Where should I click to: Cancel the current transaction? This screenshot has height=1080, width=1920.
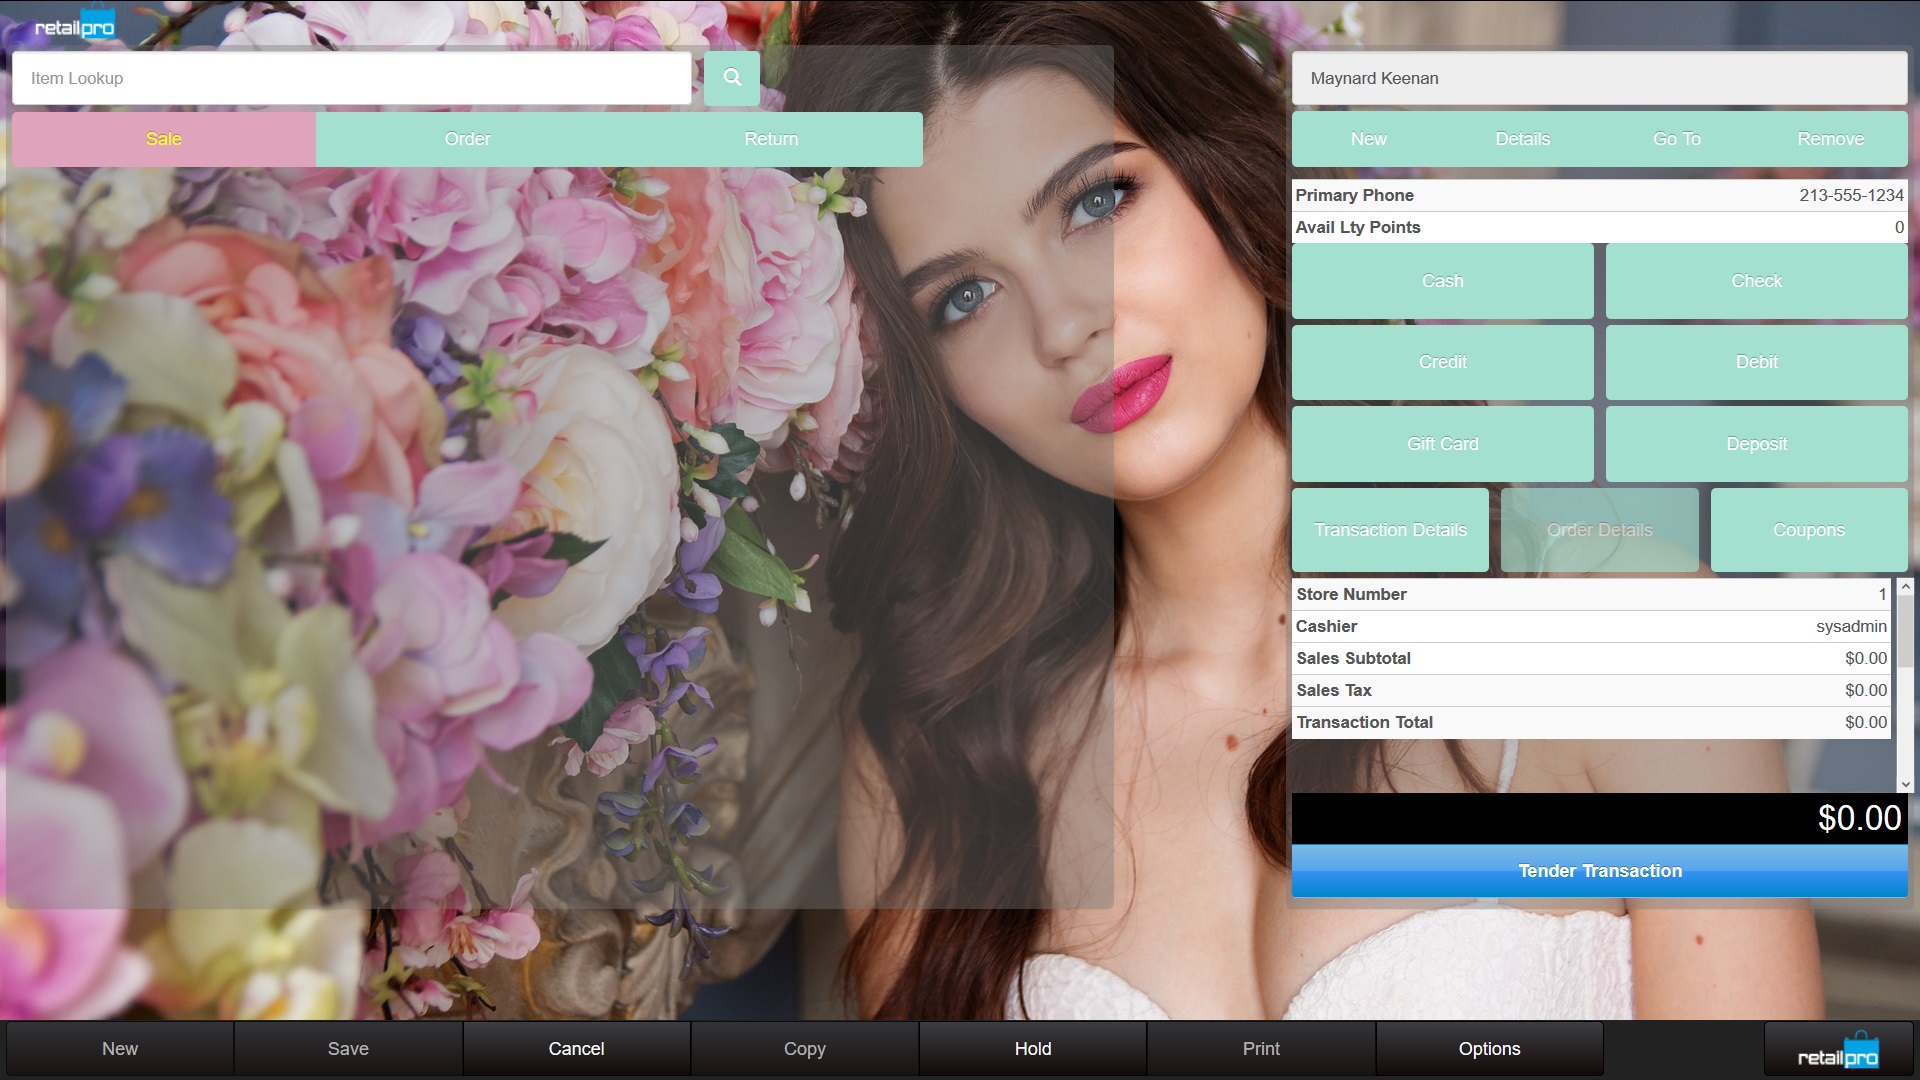pyautogui.click(x=576, y=1049)
